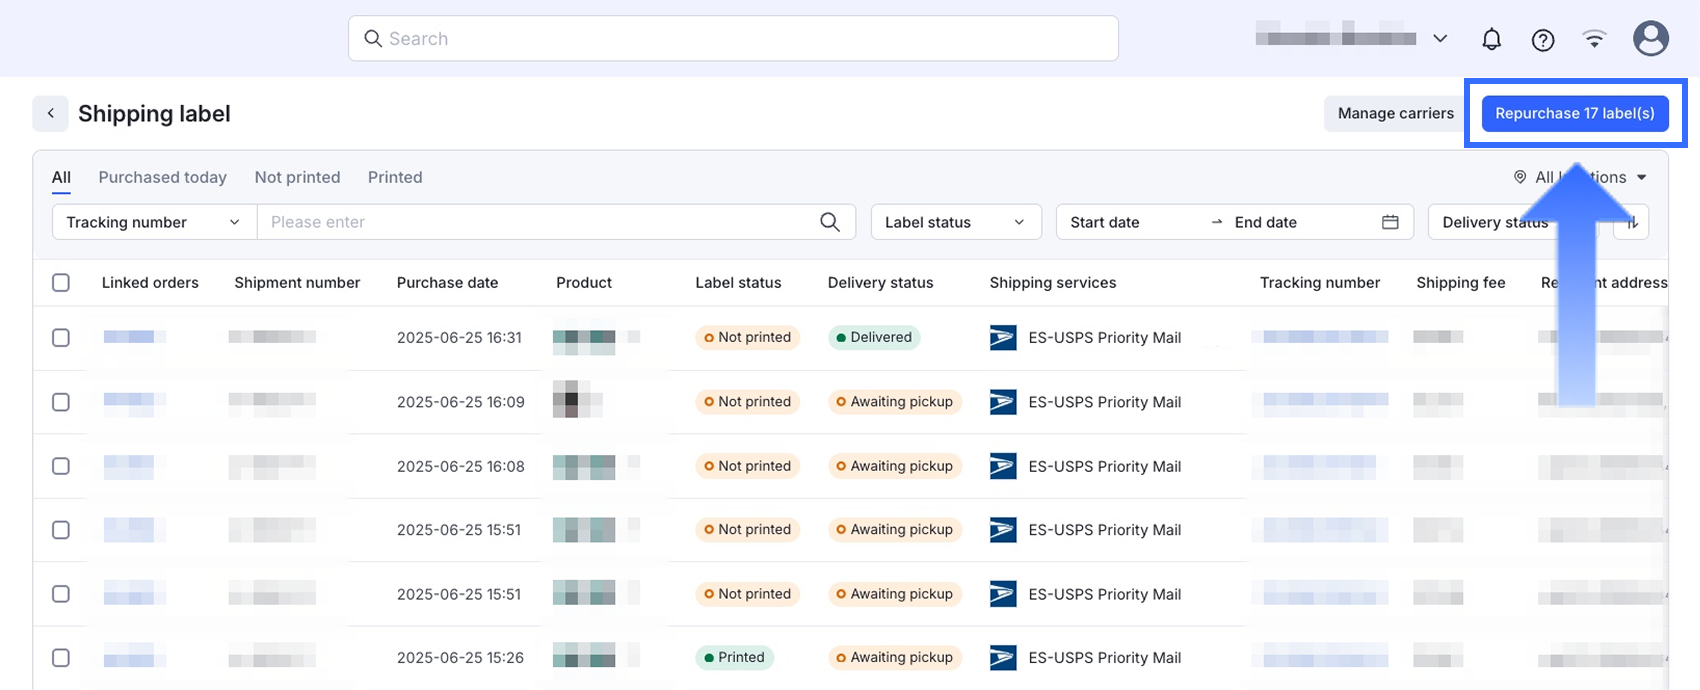Open the calendar icon in date range
Image resolution: width=1700 pixels, height=690 pixels.
pyautogui.click(x=1390, y=222)
